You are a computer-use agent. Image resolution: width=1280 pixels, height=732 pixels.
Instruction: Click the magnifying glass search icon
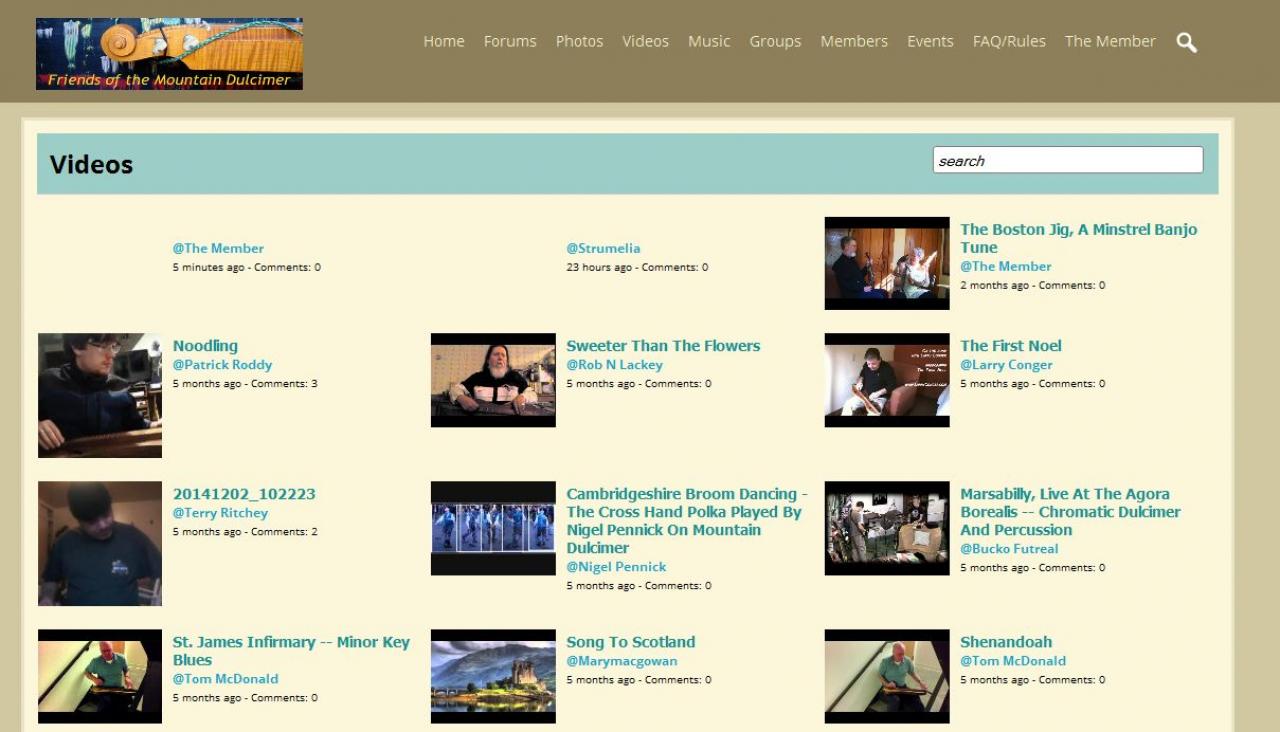[1186, 42]
